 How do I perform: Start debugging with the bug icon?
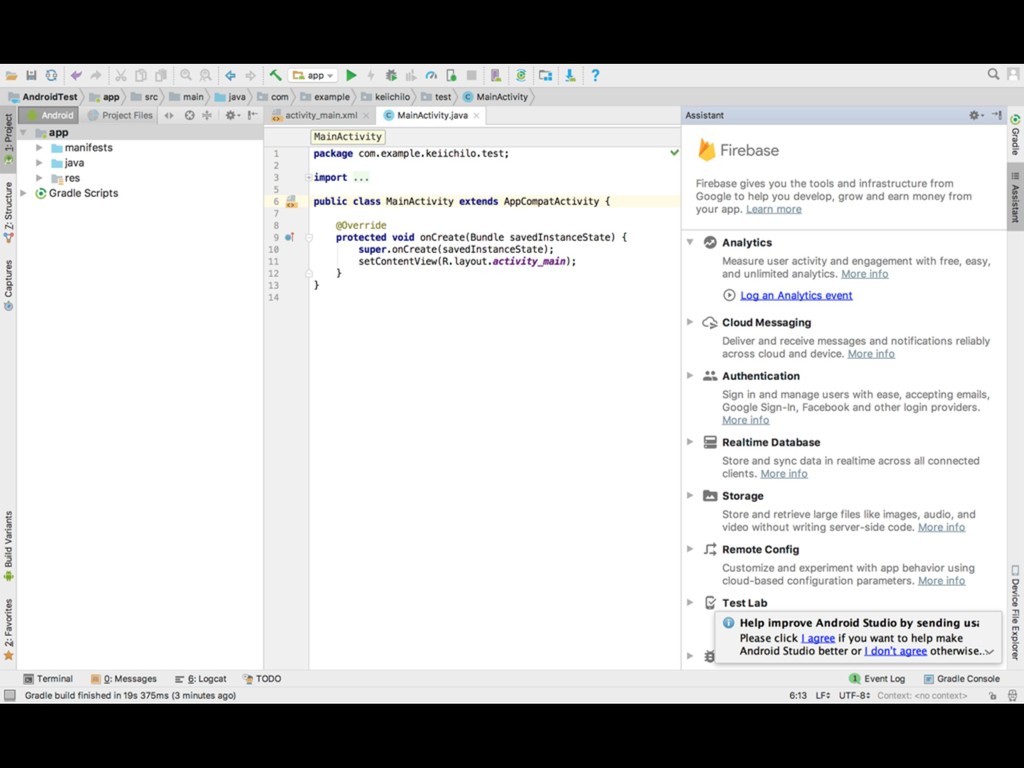[x=391, y=76]
